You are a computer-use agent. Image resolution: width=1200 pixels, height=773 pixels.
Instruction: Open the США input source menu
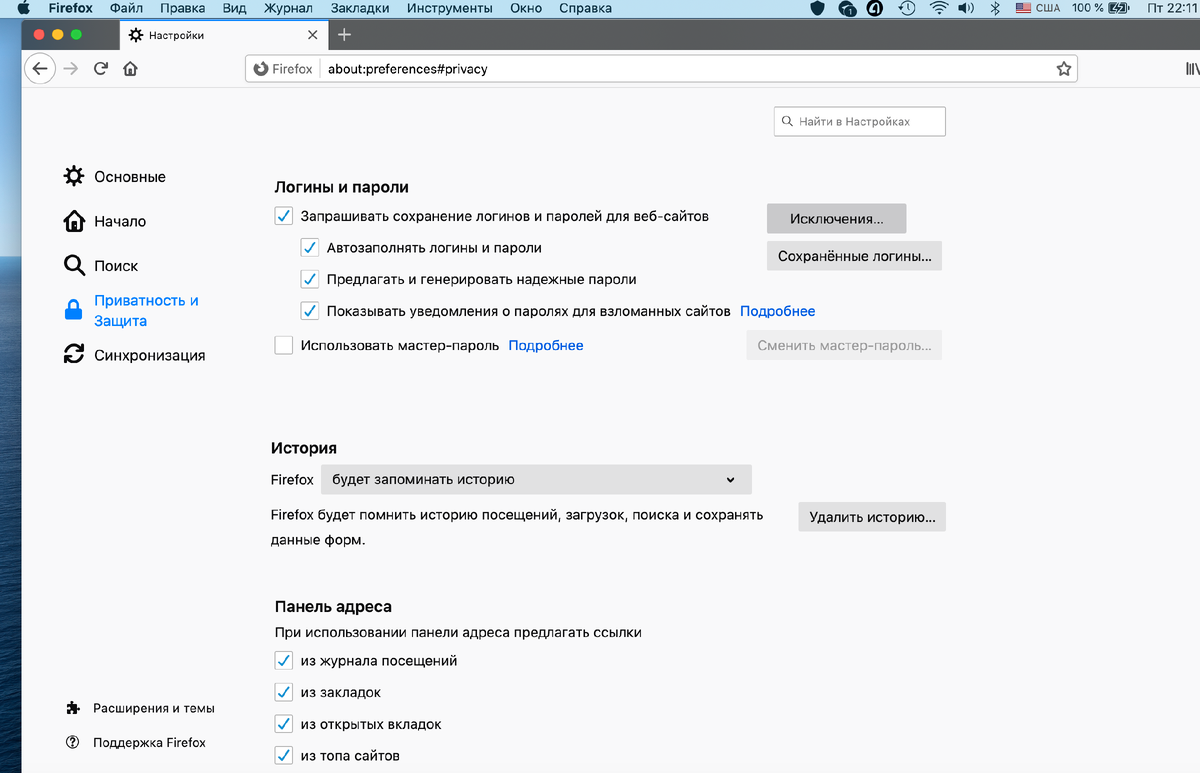1038,8
